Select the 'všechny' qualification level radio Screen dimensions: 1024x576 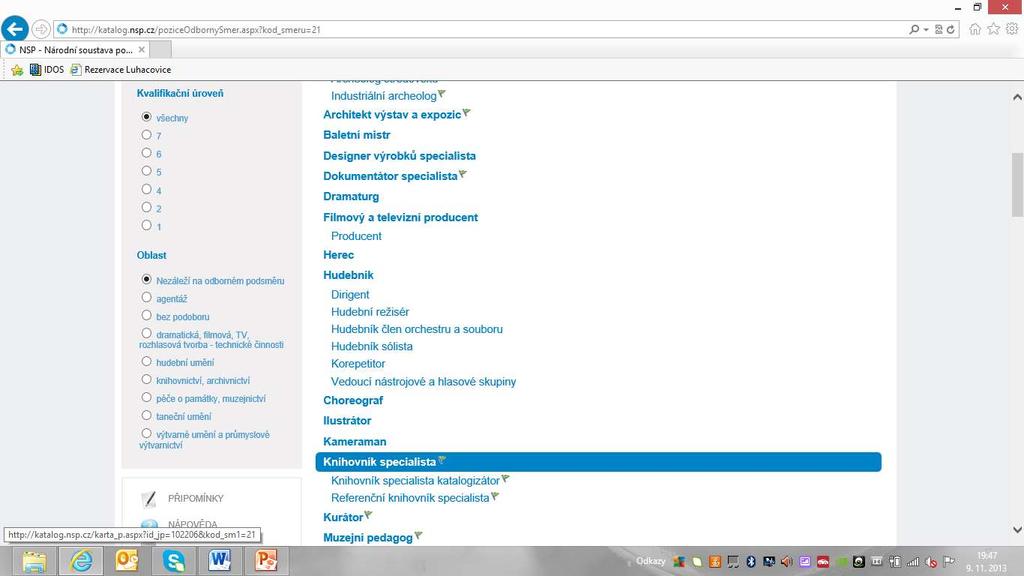[146, 117]
